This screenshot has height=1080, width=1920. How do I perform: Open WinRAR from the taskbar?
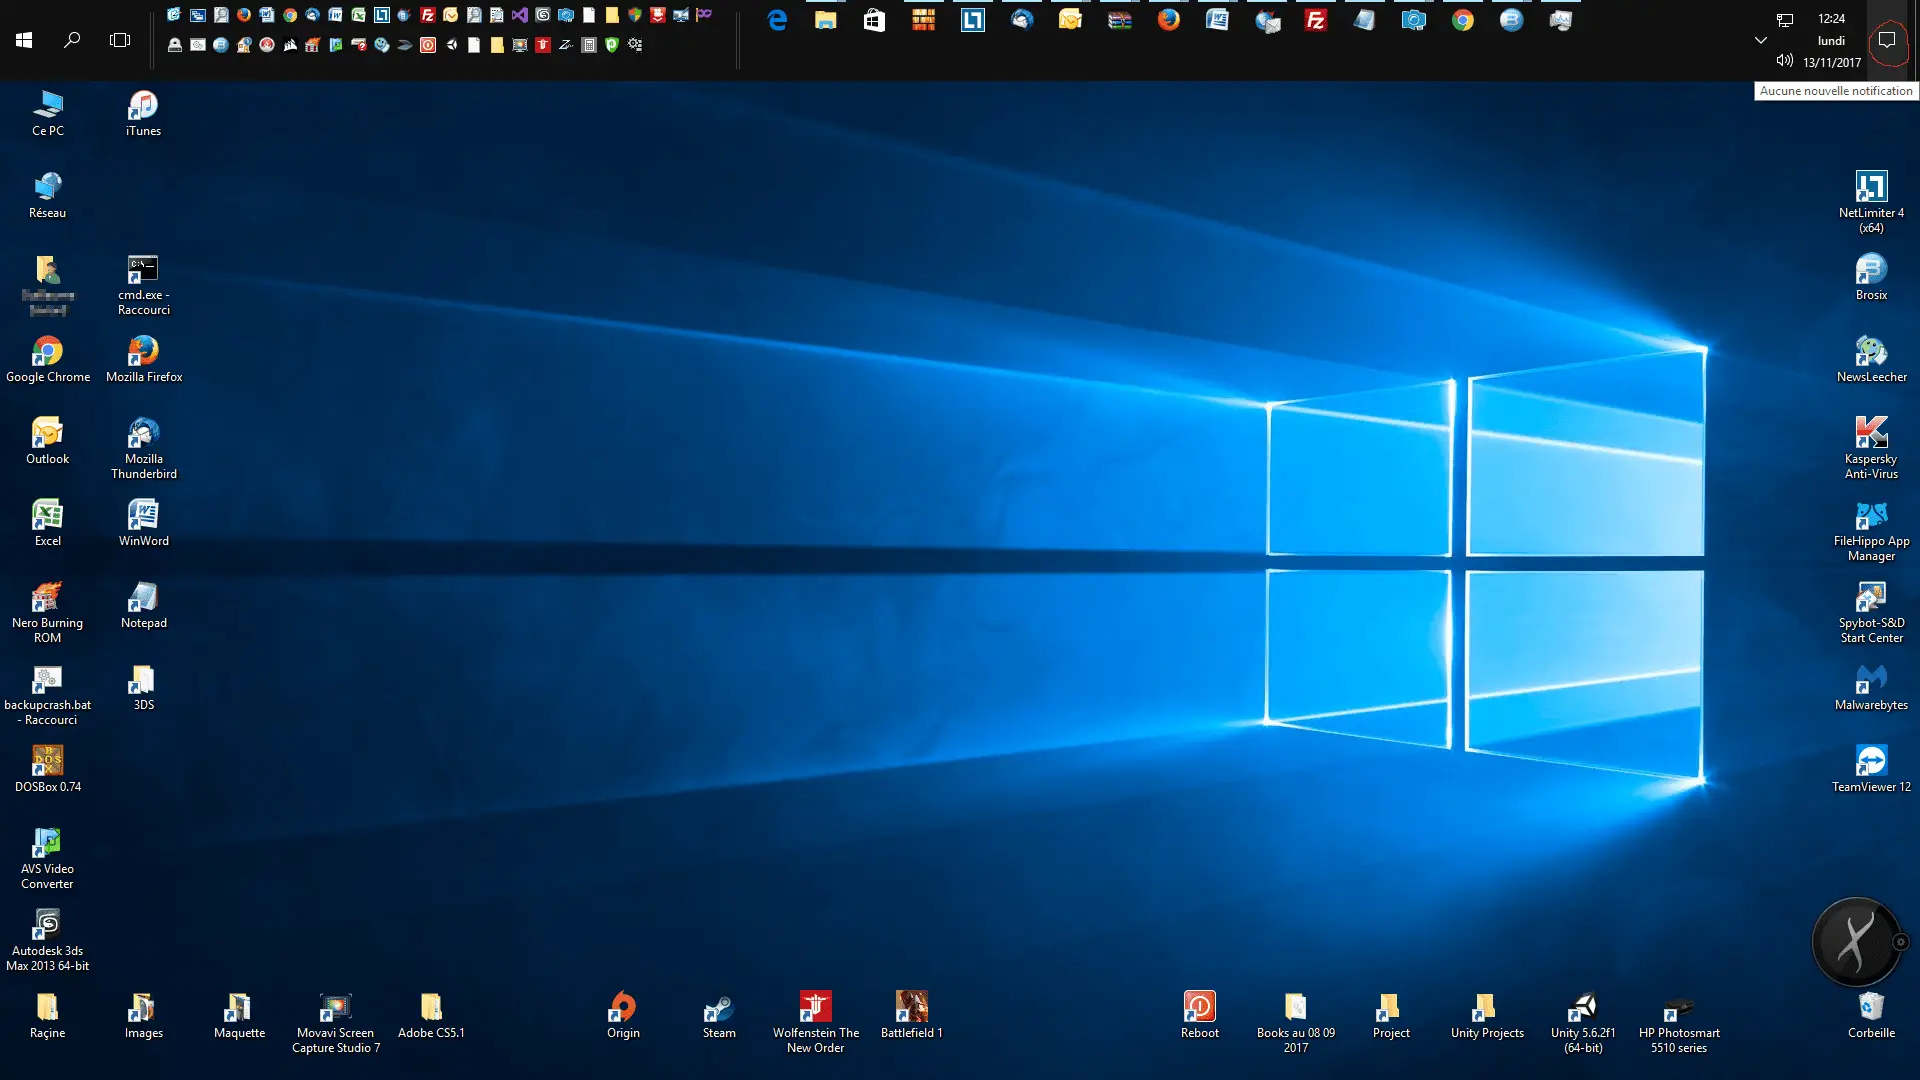click(1120, 20)
